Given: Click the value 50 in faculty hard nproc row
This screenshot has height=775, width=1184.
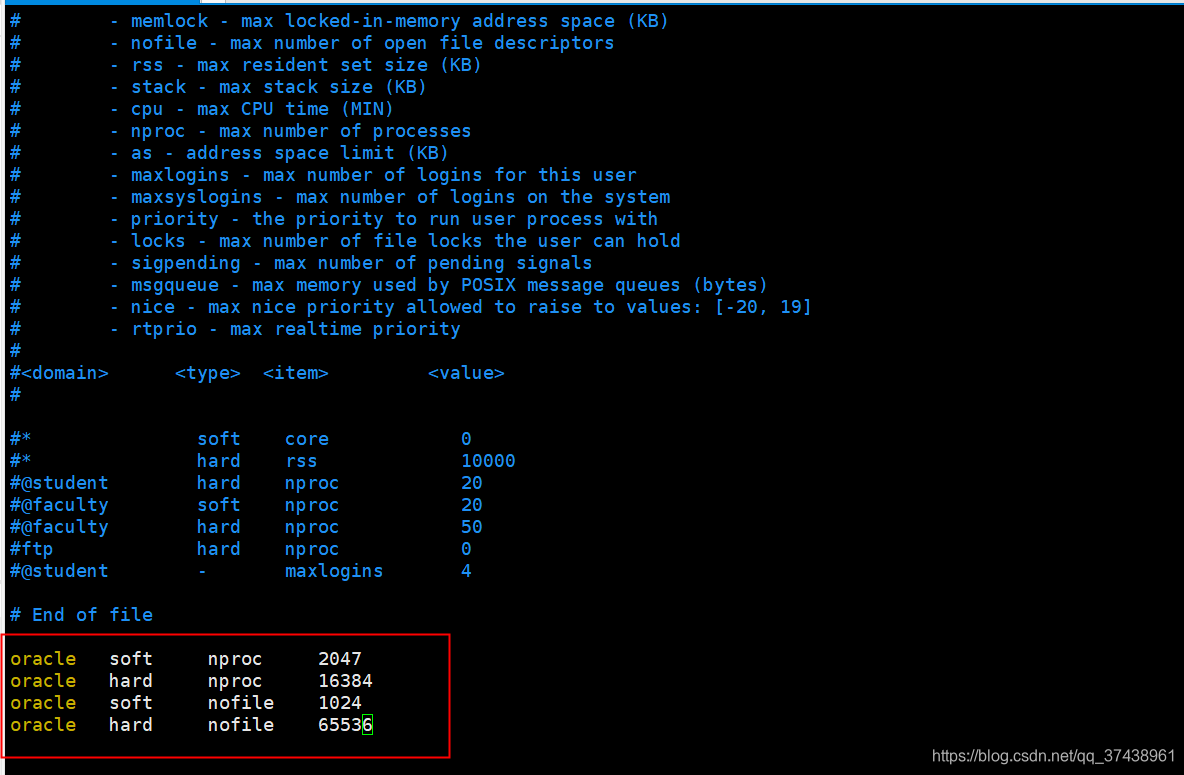Looking at the screenshot, I should click(472, 526).
